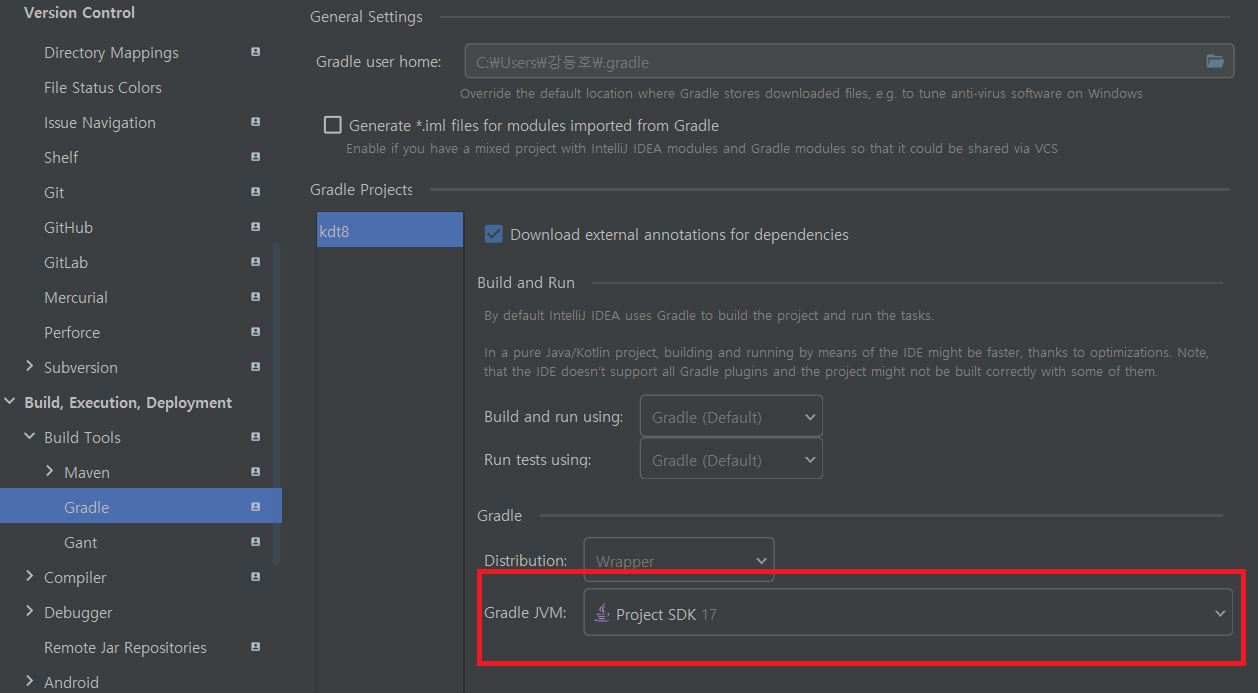Collapse Build, Execution, Deployment section
The width and height of the screenshot is (1258, 693).
click(x=10, y=402)
